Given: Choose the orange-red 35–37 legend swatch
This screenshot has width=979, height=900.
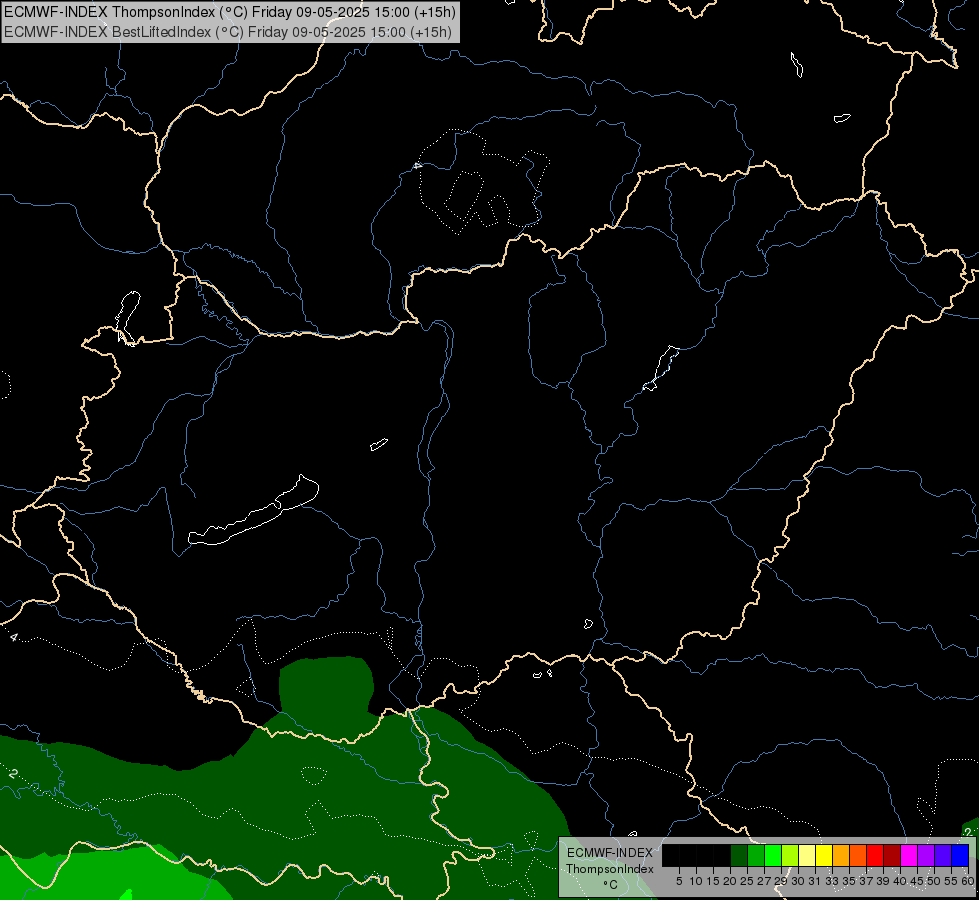Looking at the screenshot, I should click(858, 855).
